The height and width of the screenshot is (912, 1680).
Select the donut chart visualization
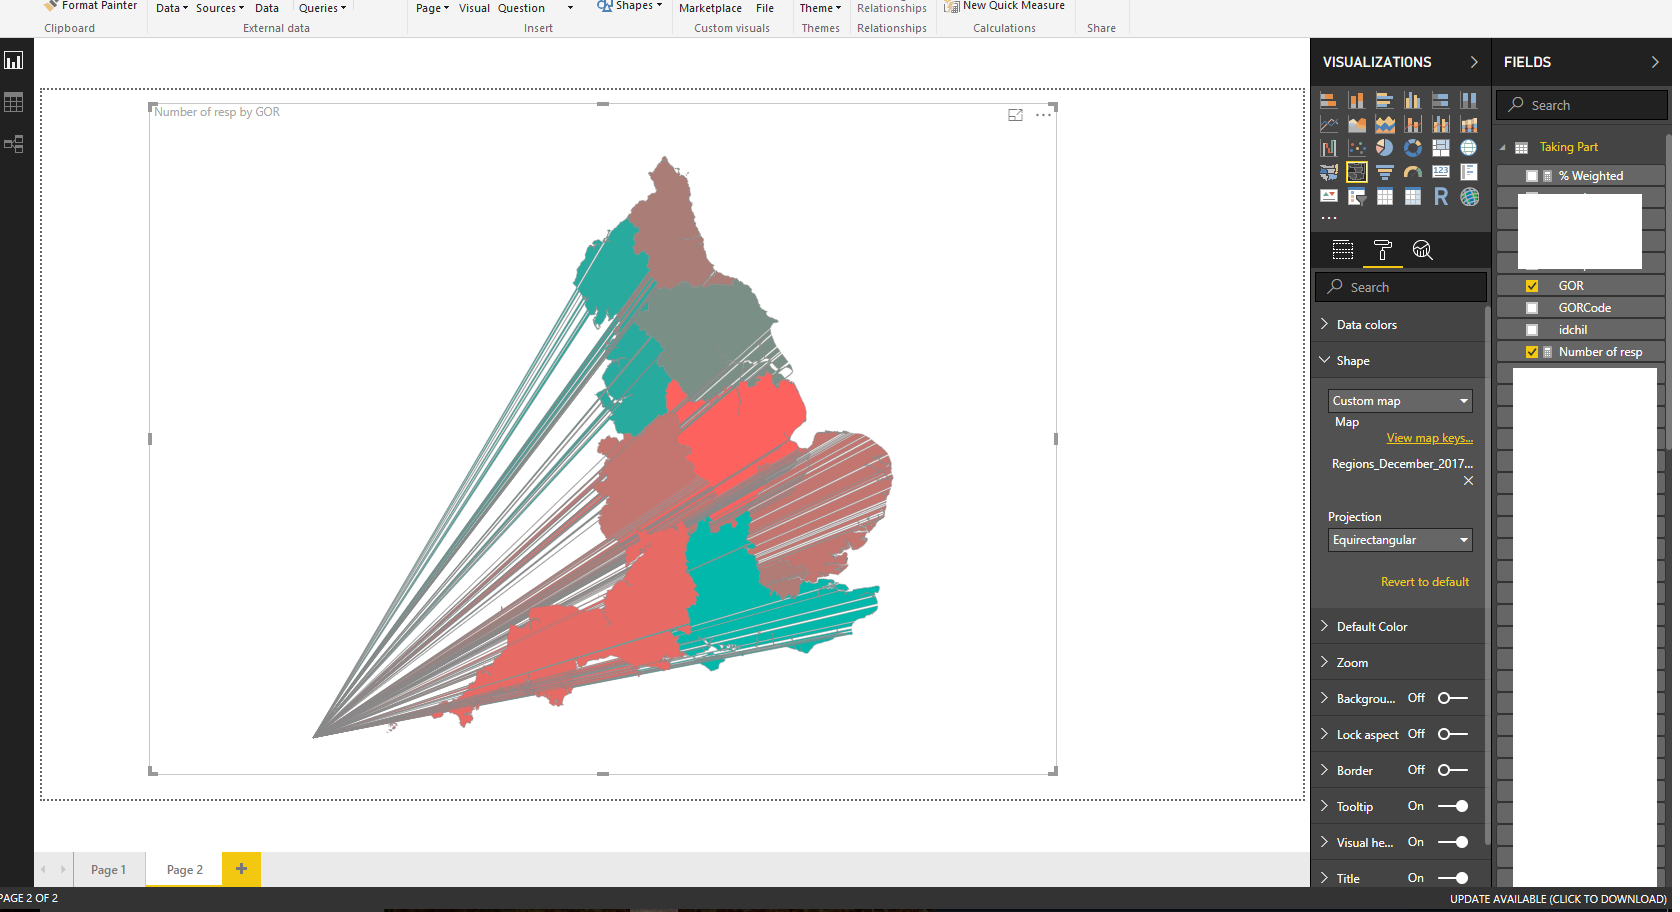(1412, 148)
